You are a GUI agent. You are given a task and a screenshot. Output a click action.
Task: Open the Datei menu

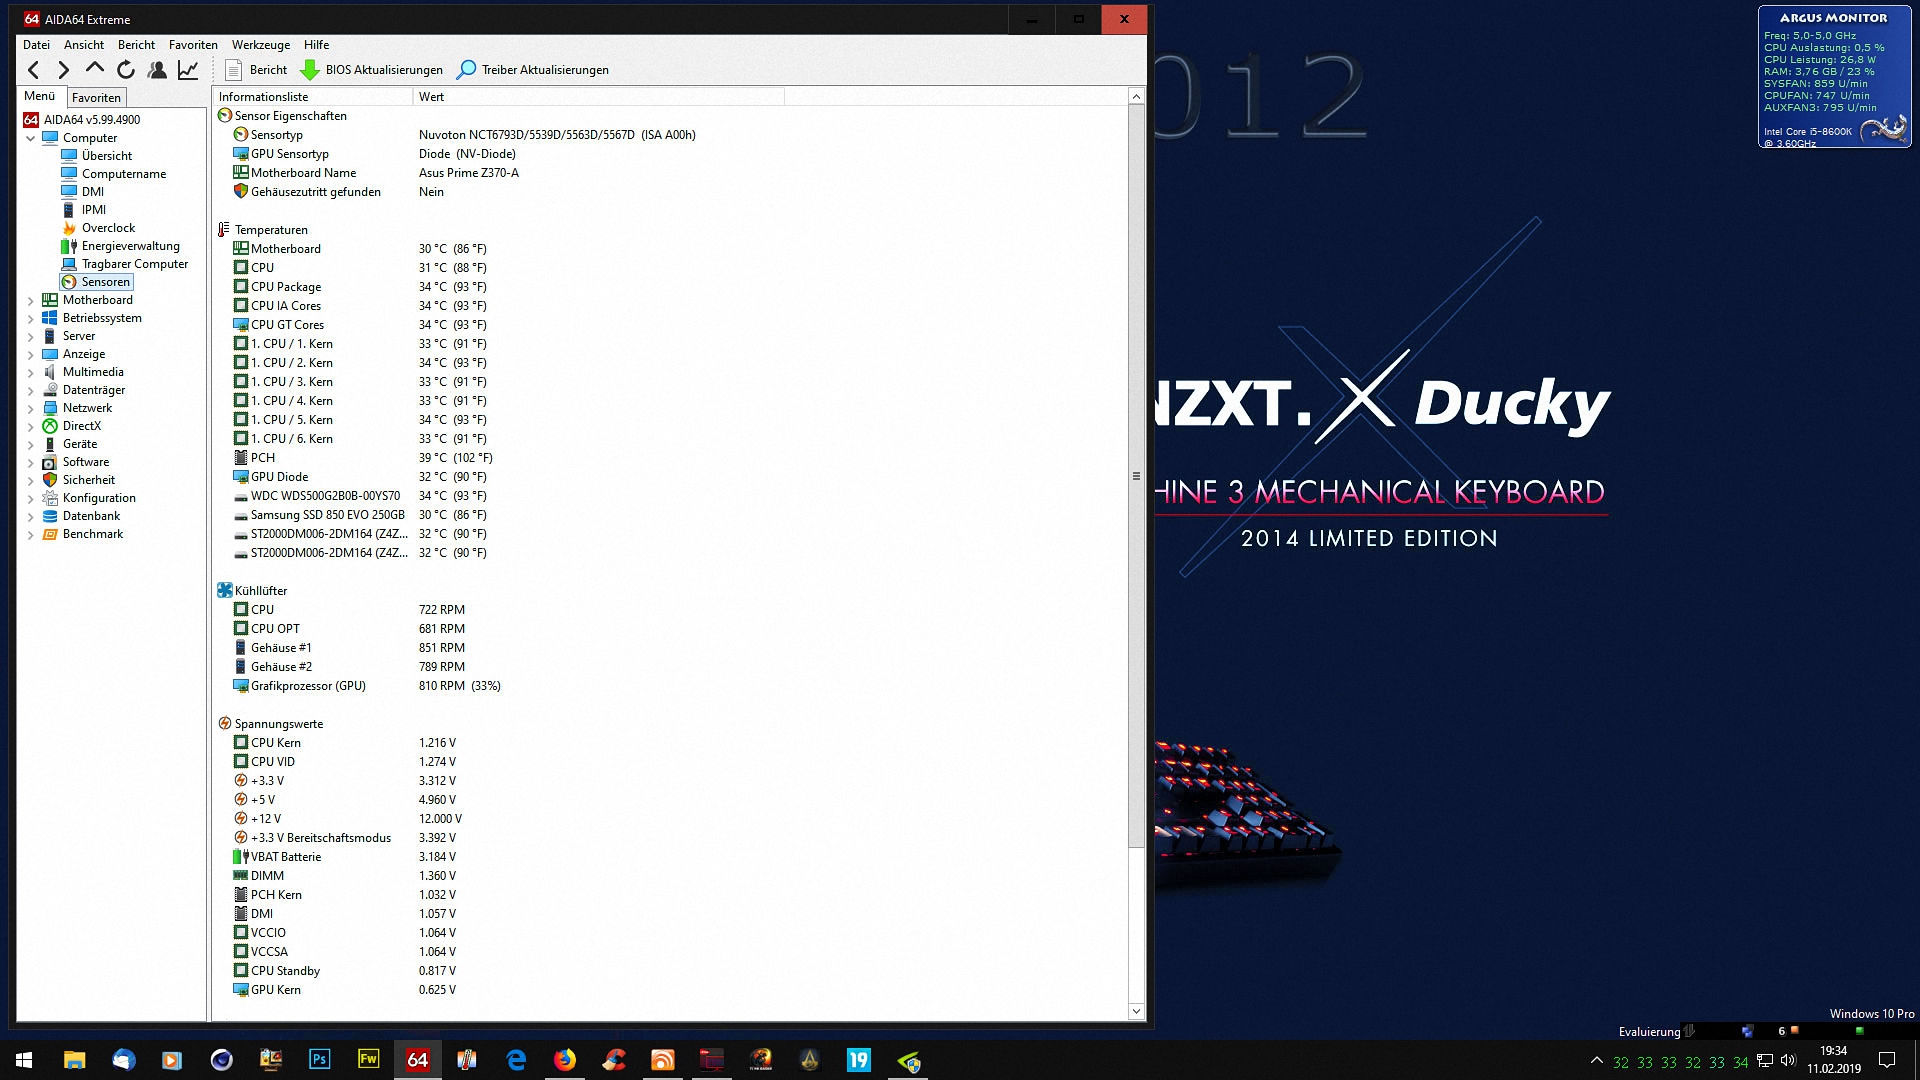click(x=36, y=45)
